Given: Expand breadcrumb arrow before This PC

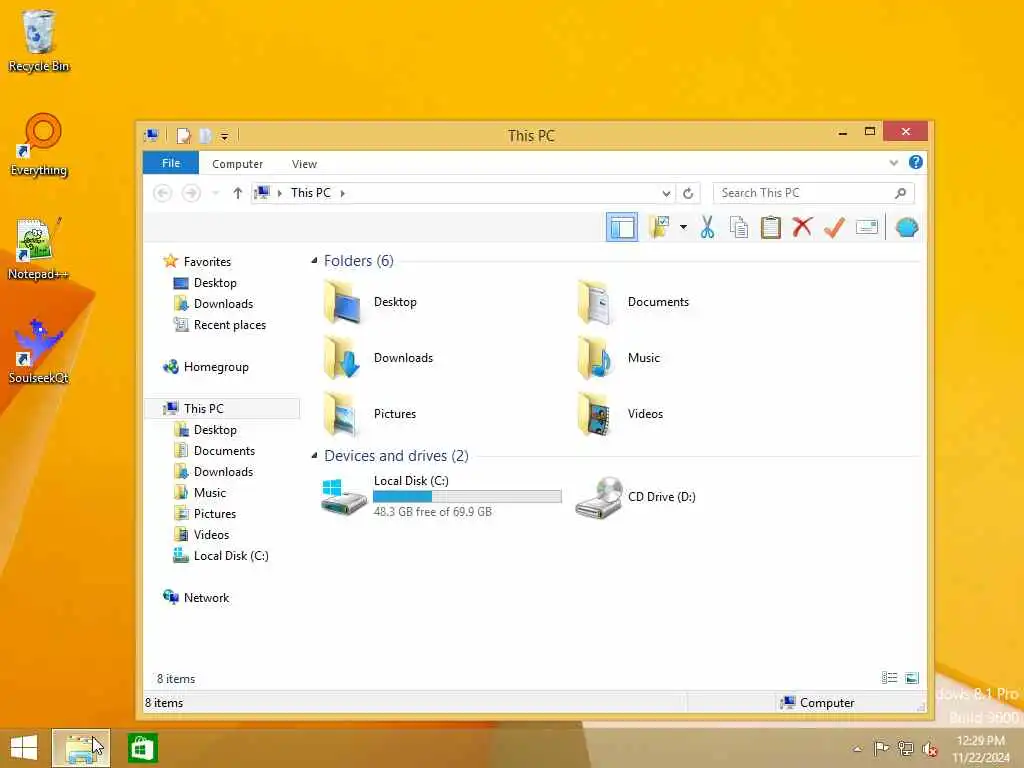Looking at the screenshot, I should tap(280, 193).
